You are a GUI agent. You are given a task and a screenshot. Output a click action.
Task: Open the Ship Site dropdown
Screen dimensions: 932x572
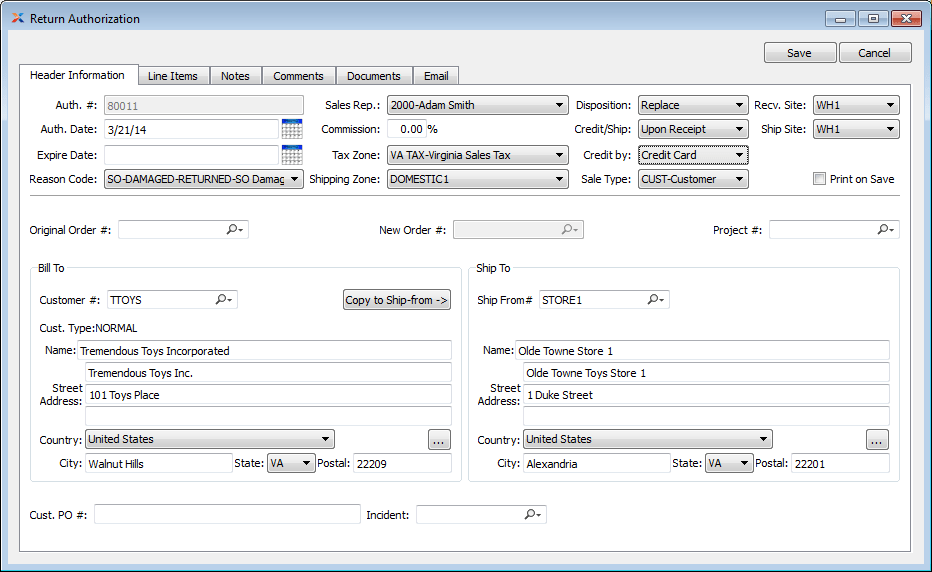pos(856,129)
